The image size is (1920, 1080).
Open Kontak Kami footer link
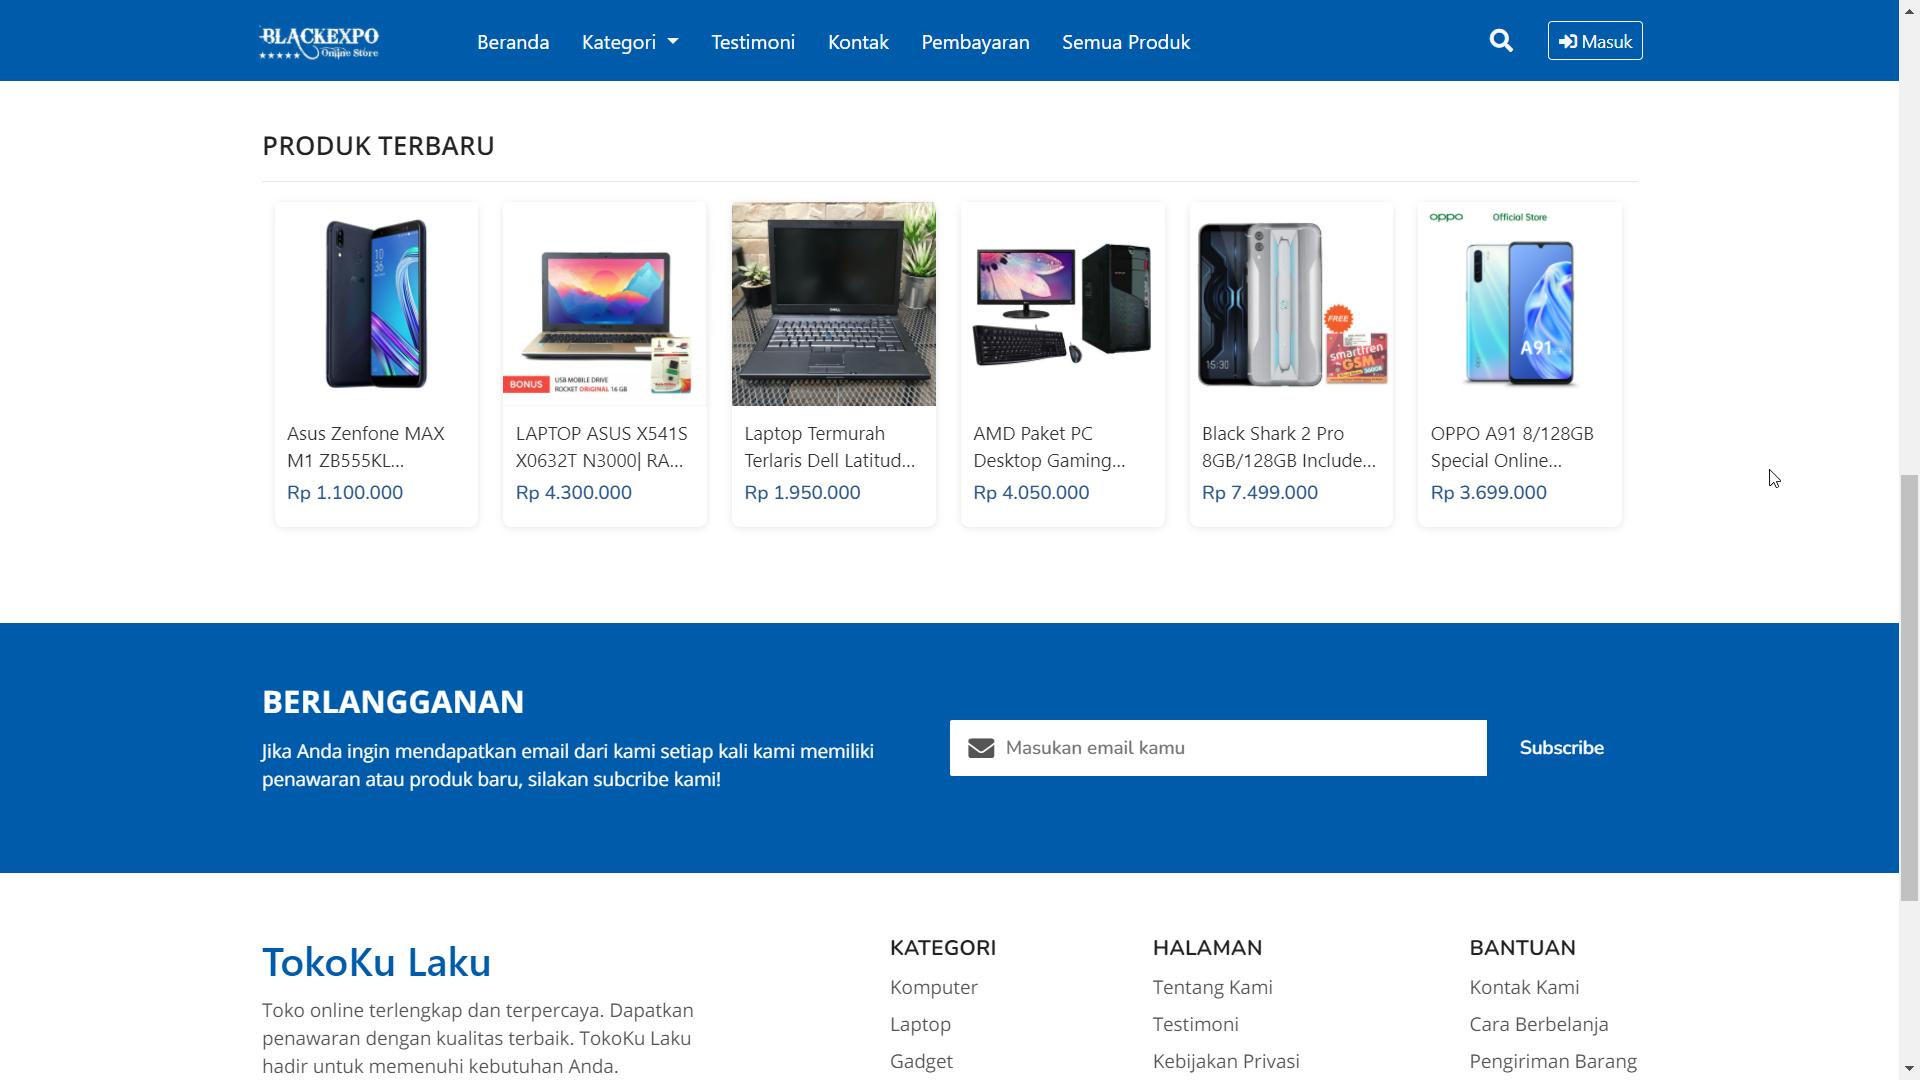click(x=1524, y=987)
